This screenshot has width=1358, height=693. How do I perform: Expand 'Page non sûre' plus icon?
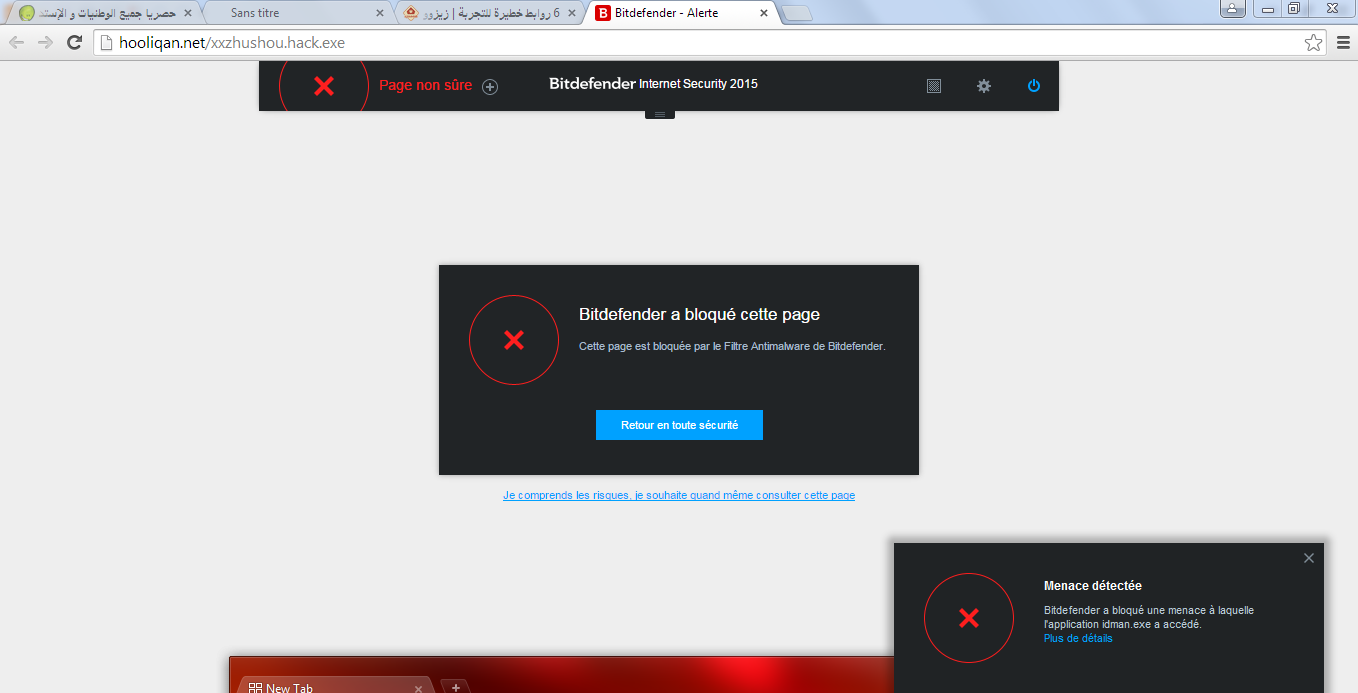pos(490,86)
